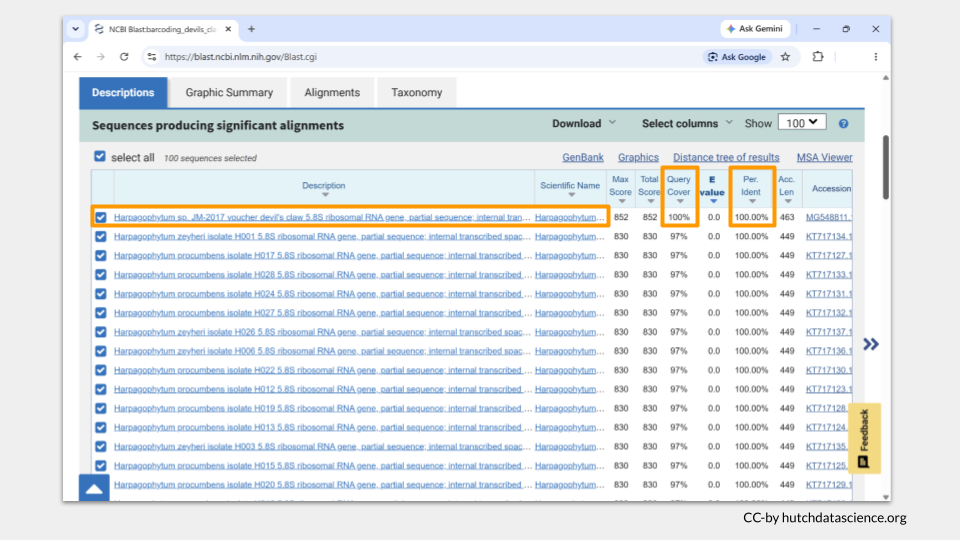
Task: Click the scrollbar up arrow
Action: pos(885,78)
